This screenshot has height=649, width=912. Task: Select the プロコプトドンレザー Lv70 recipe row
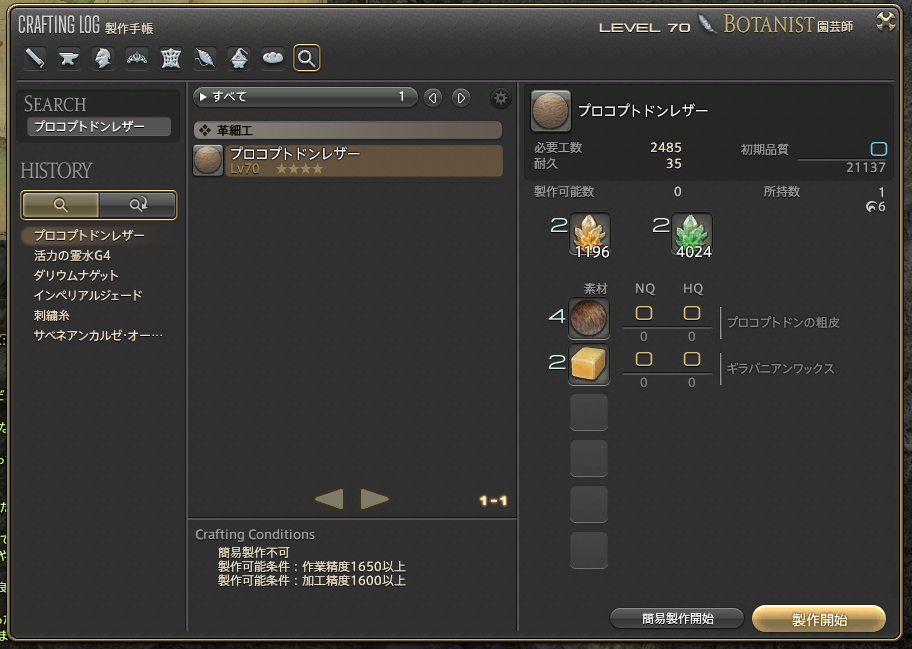pyautogui.click(x=348, y=161)
